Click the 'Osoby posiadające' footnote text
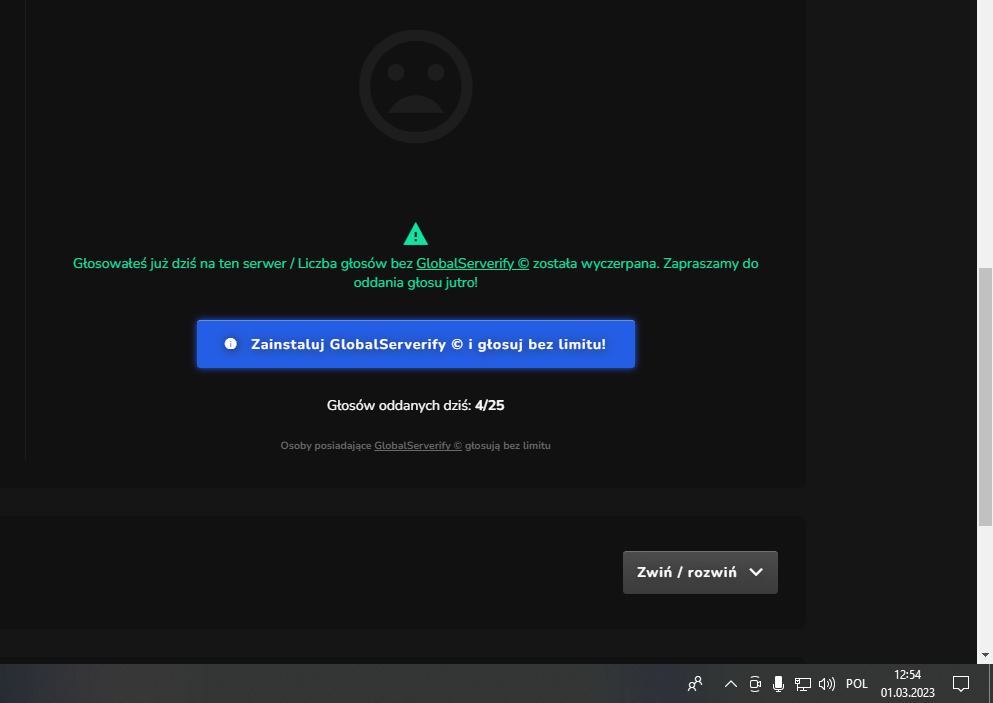 tap(326, 446)
